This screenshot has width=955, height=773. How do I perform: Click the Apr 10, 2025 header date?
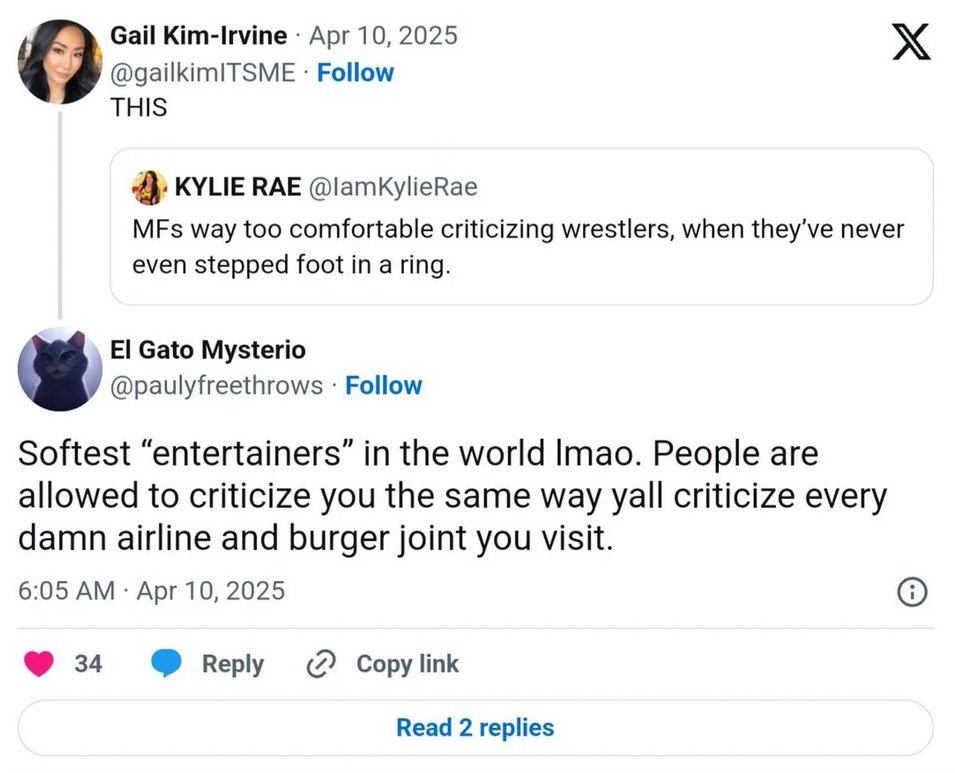coord(383,36)
